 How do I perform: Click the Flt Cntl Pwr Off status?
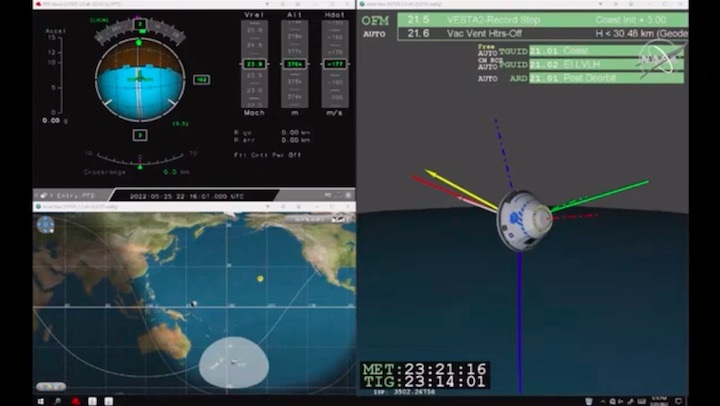pyautogui.click(x=268, y=155)
